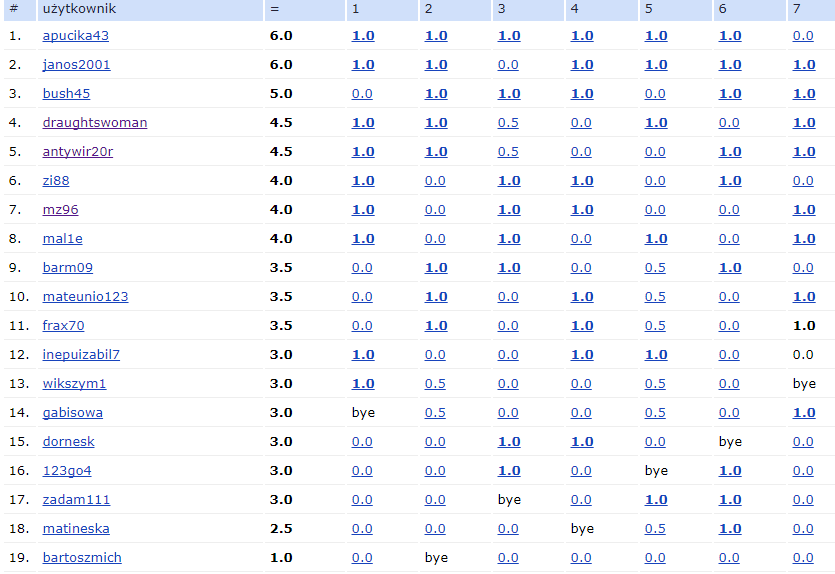Click the draughtswoman username link
The height and width of the screenshot is (574, 835).
click(x=95, y=123)
